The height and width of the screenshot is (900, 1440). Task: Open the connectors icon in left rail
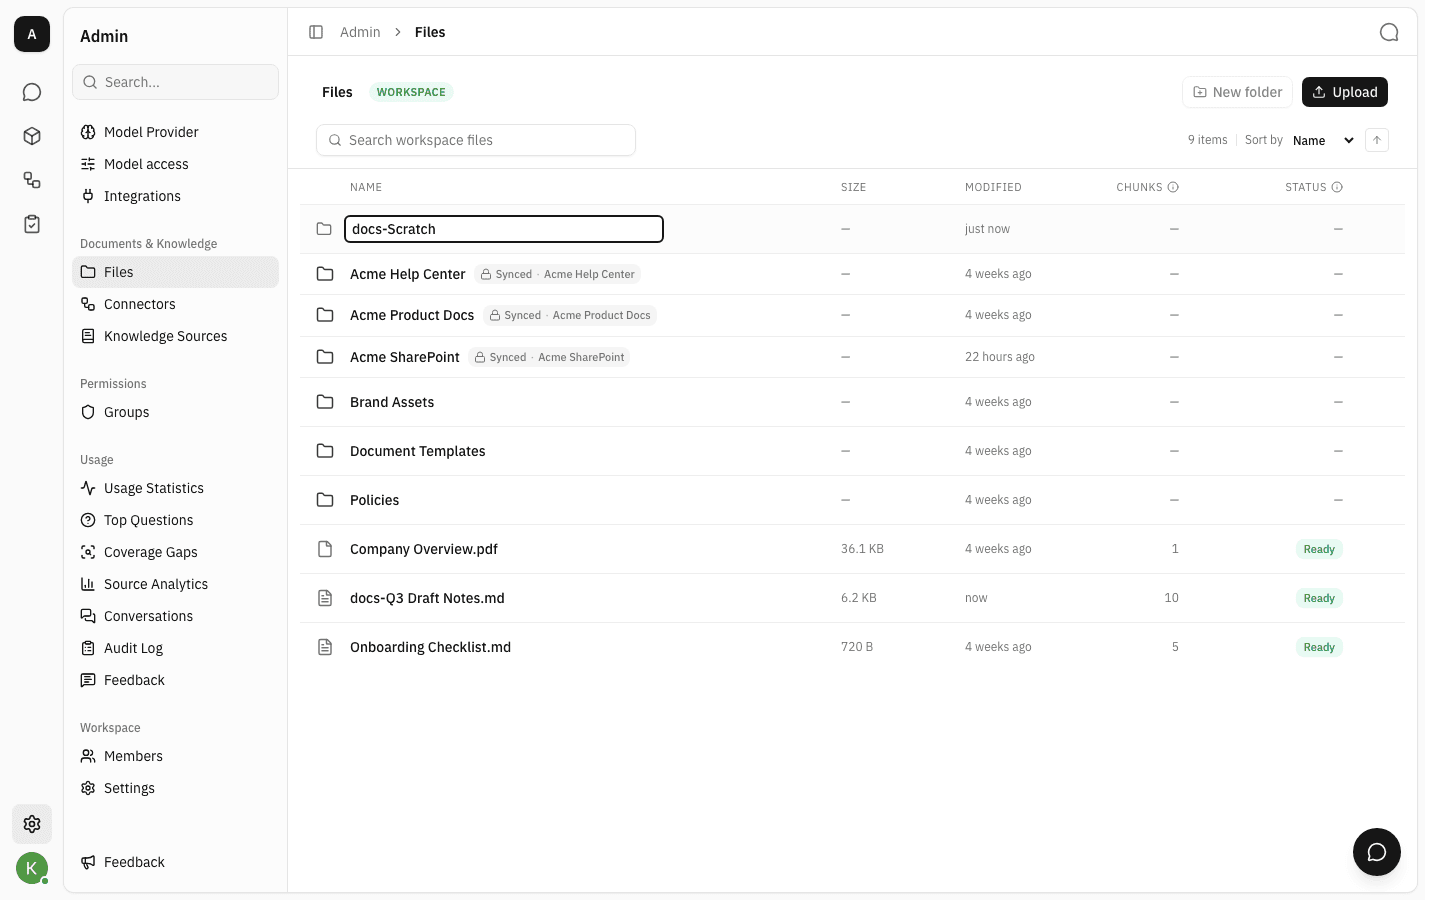pyautogui.click(x=32, y=180)
